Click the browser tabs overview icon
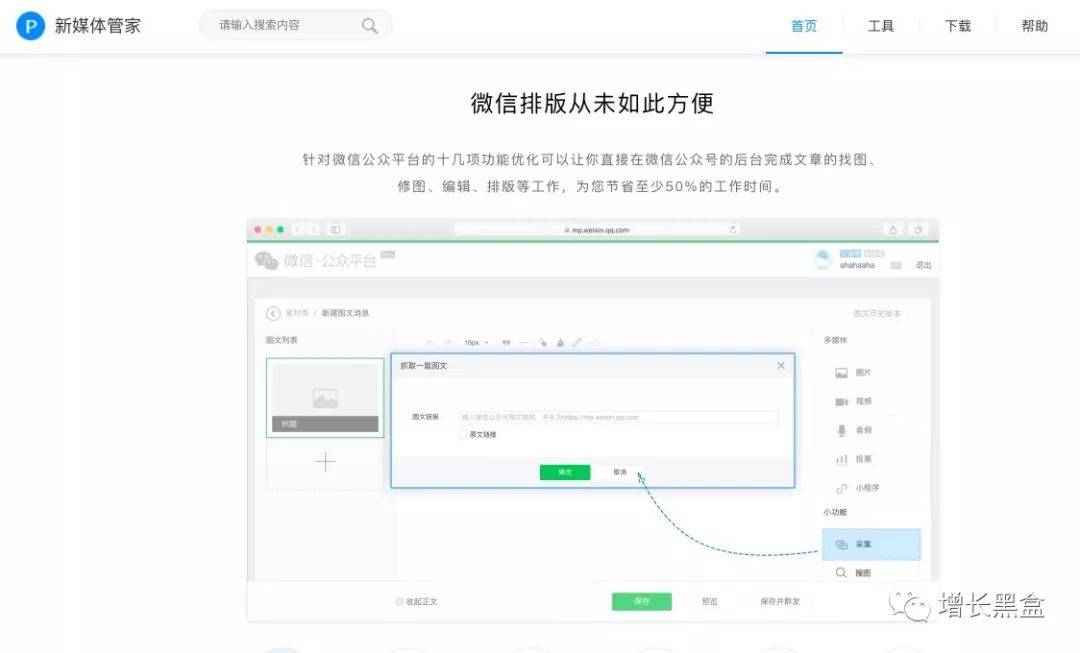Image resolution: width=1080 pixels, height=653 pixels. [918, 229]
